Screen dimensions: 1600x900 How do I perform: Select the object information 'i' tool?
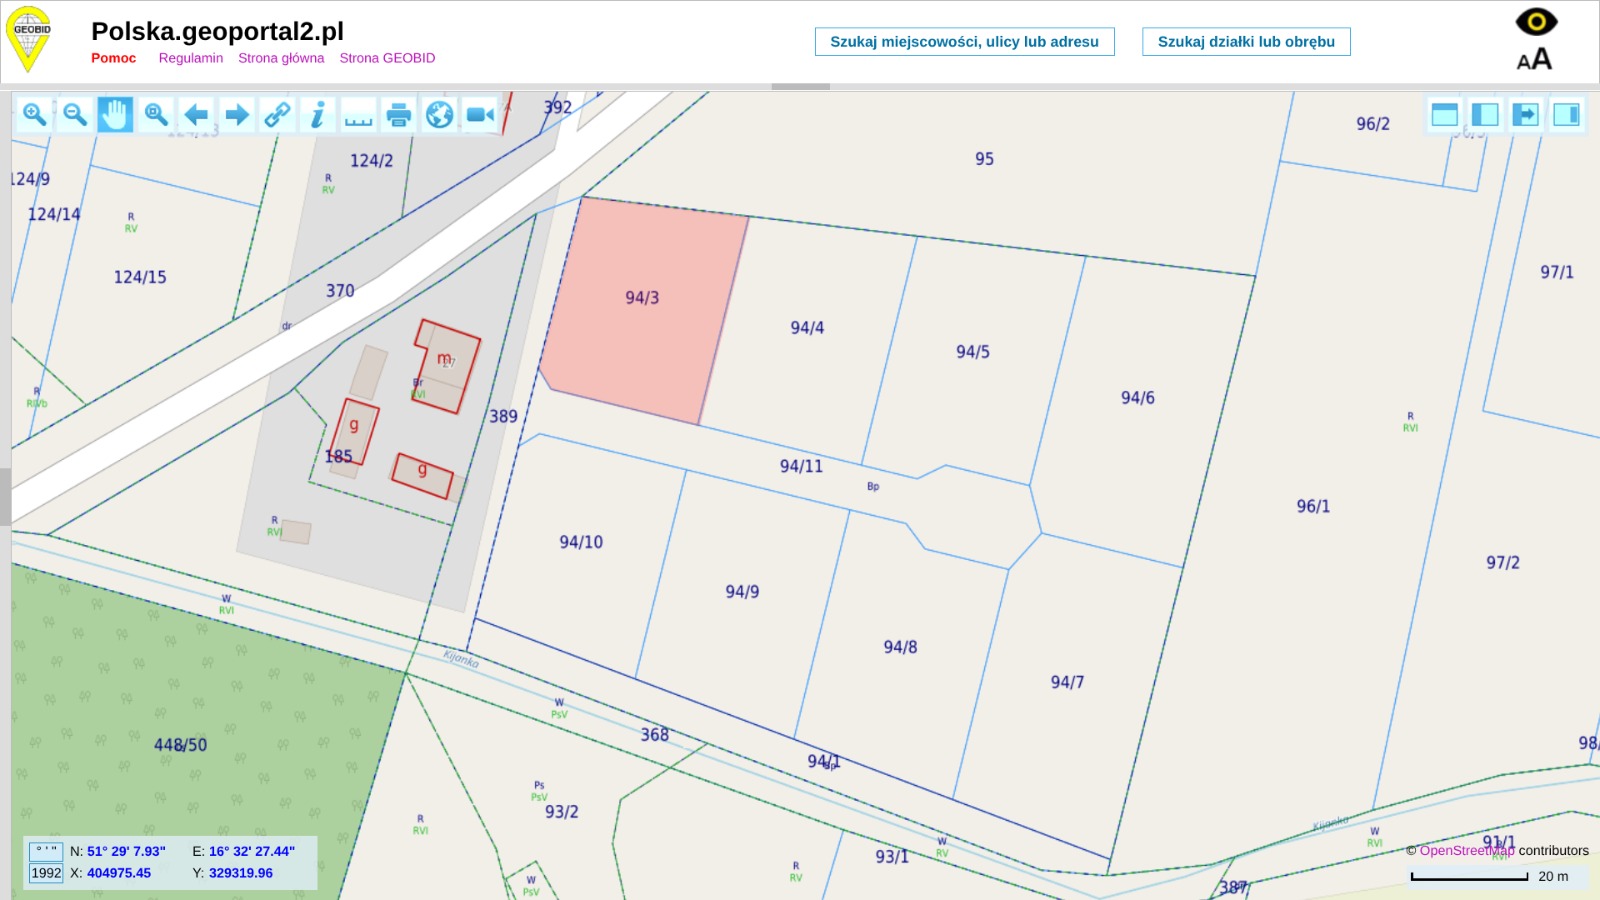(317, 115)
